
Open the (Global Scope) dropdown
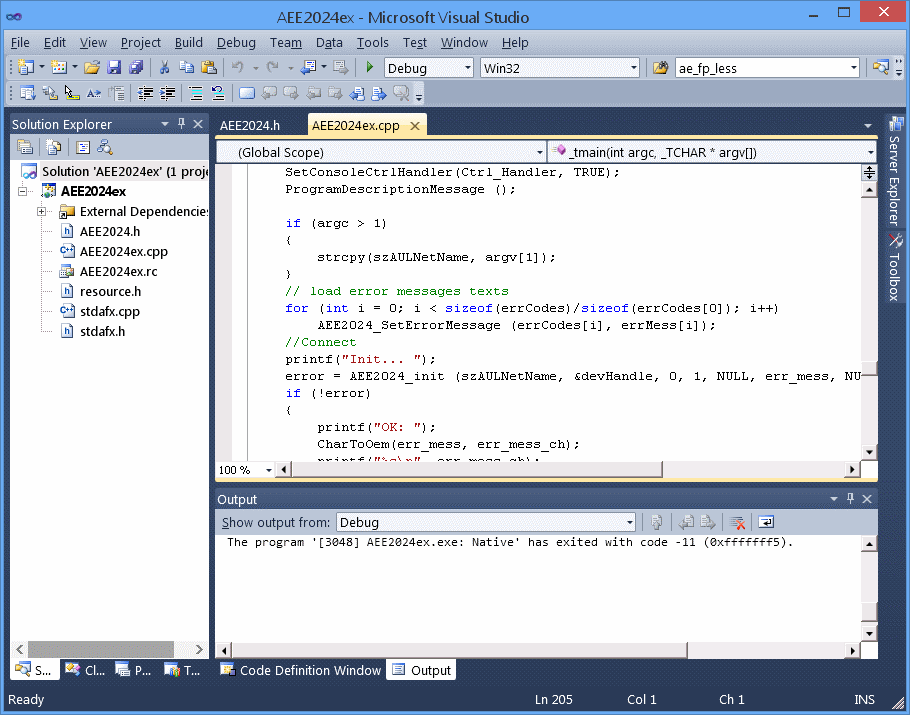(381, 152)
